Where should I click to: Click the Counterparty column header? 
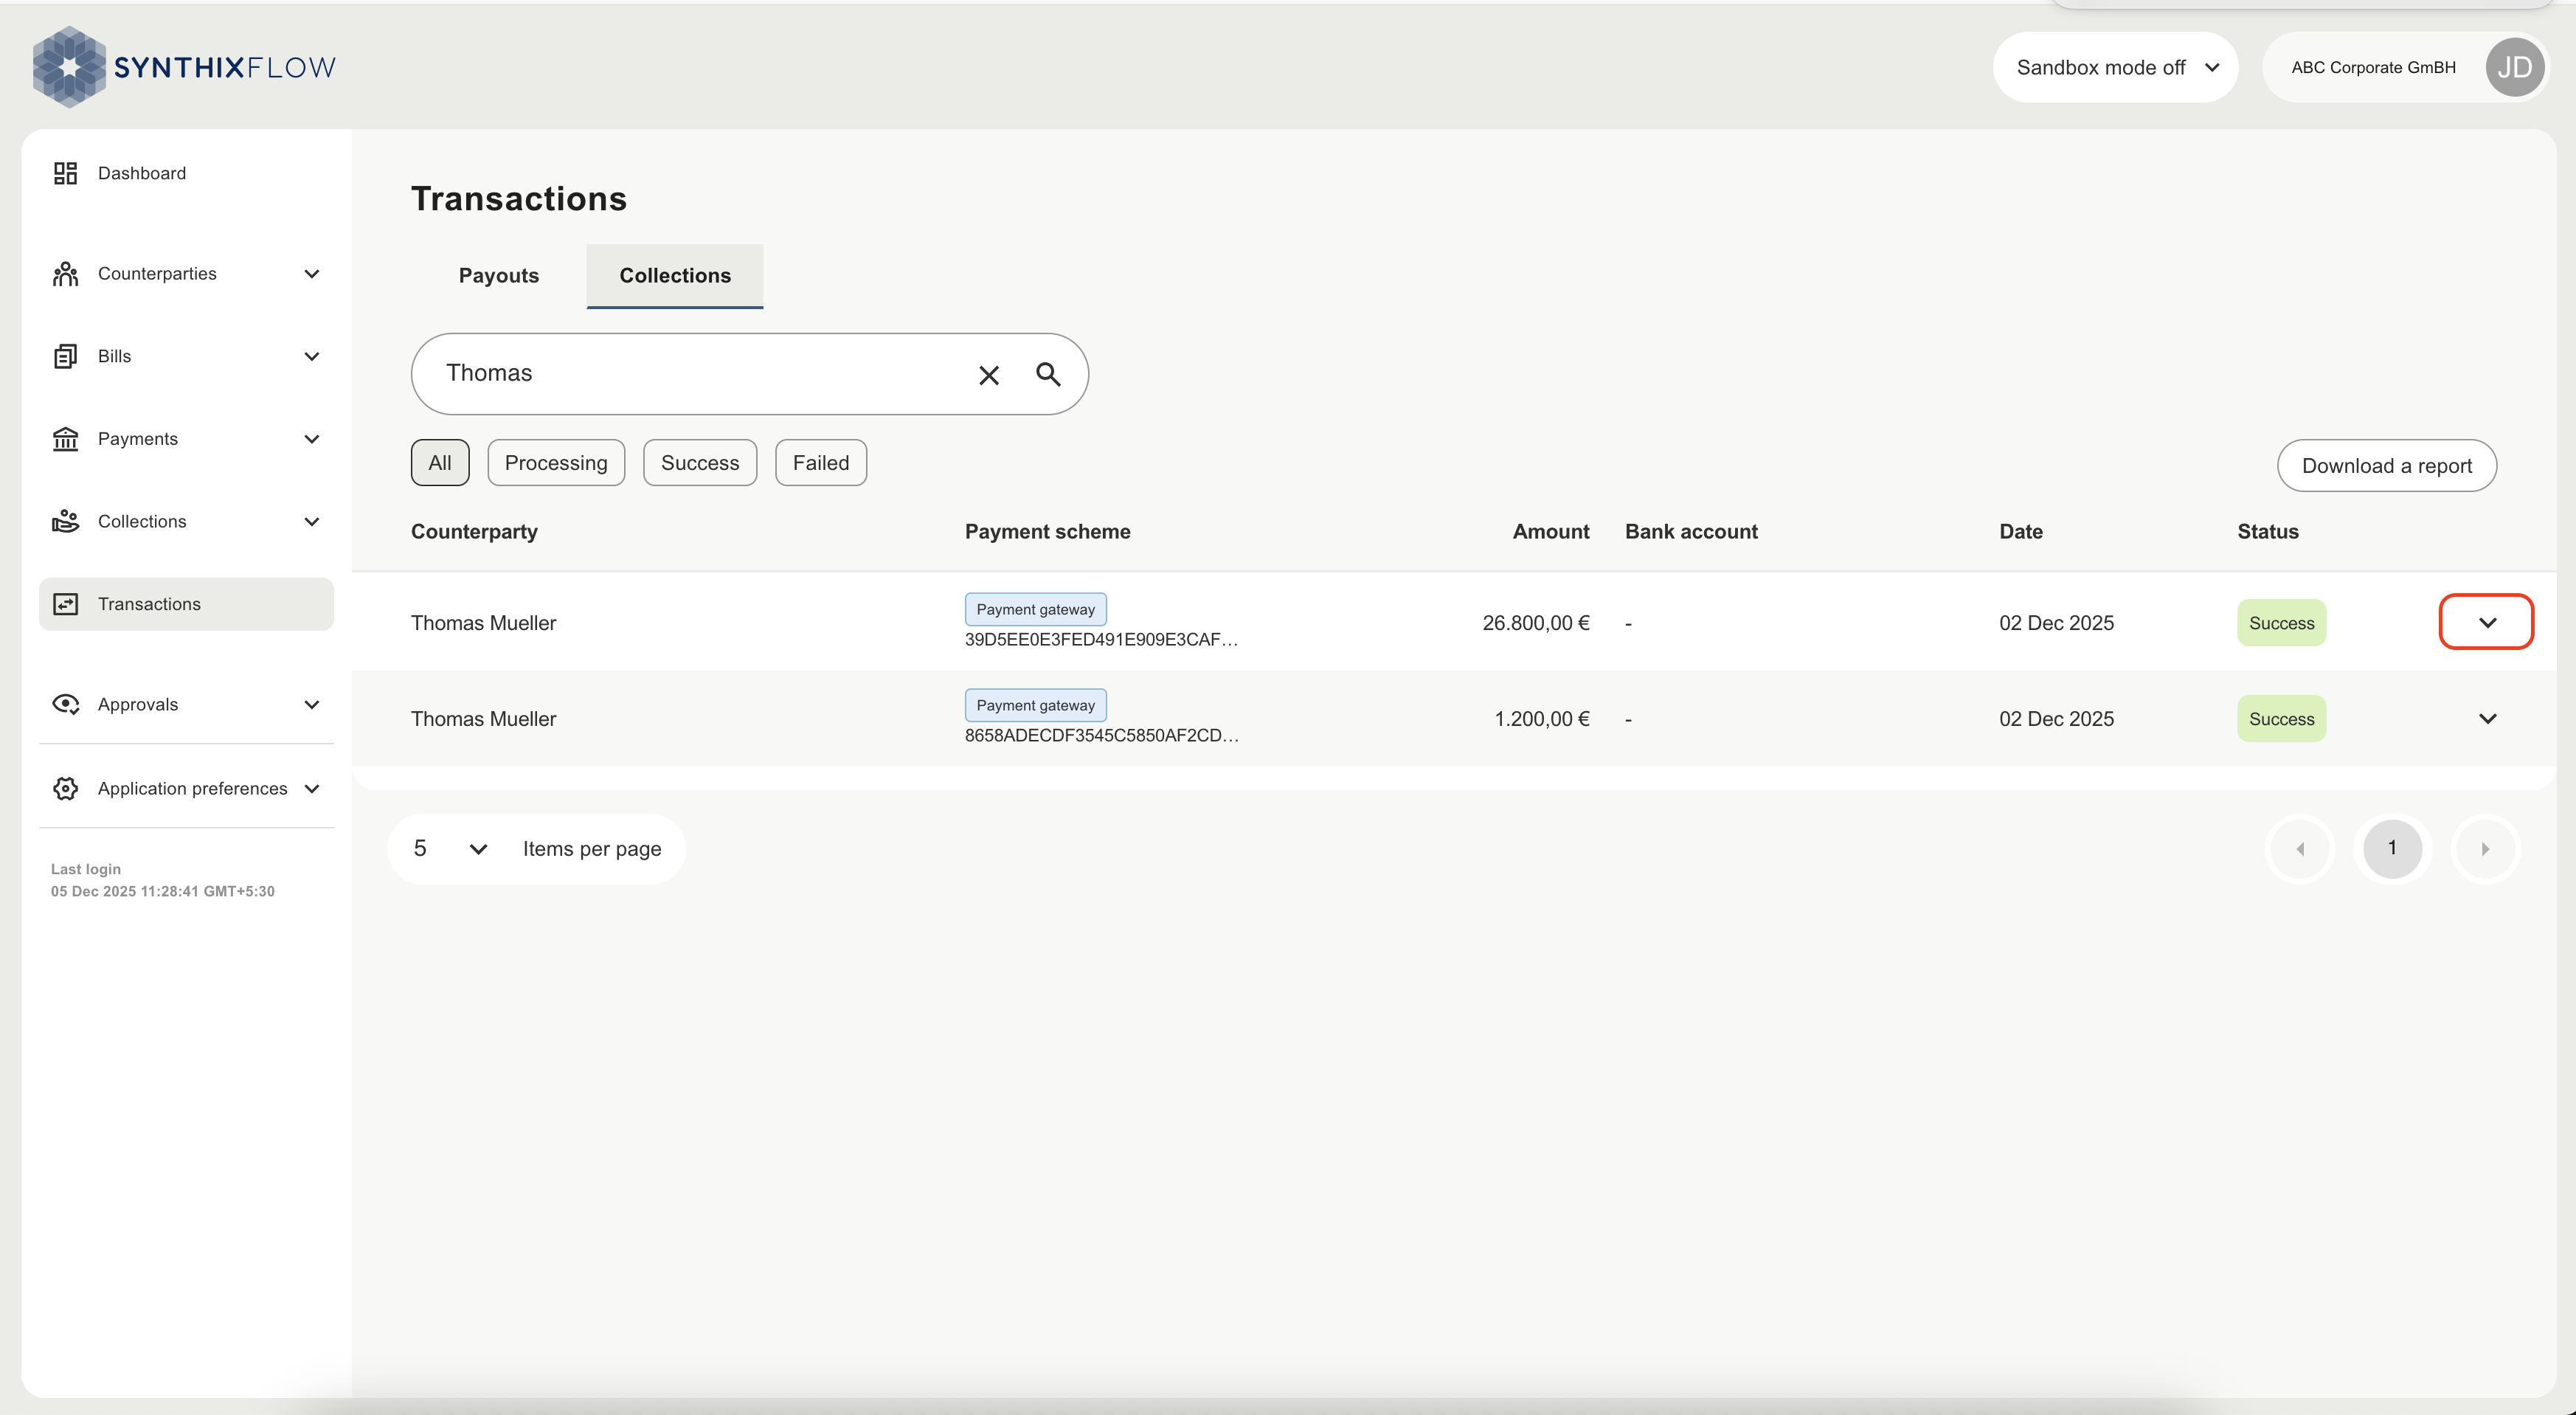474,532
